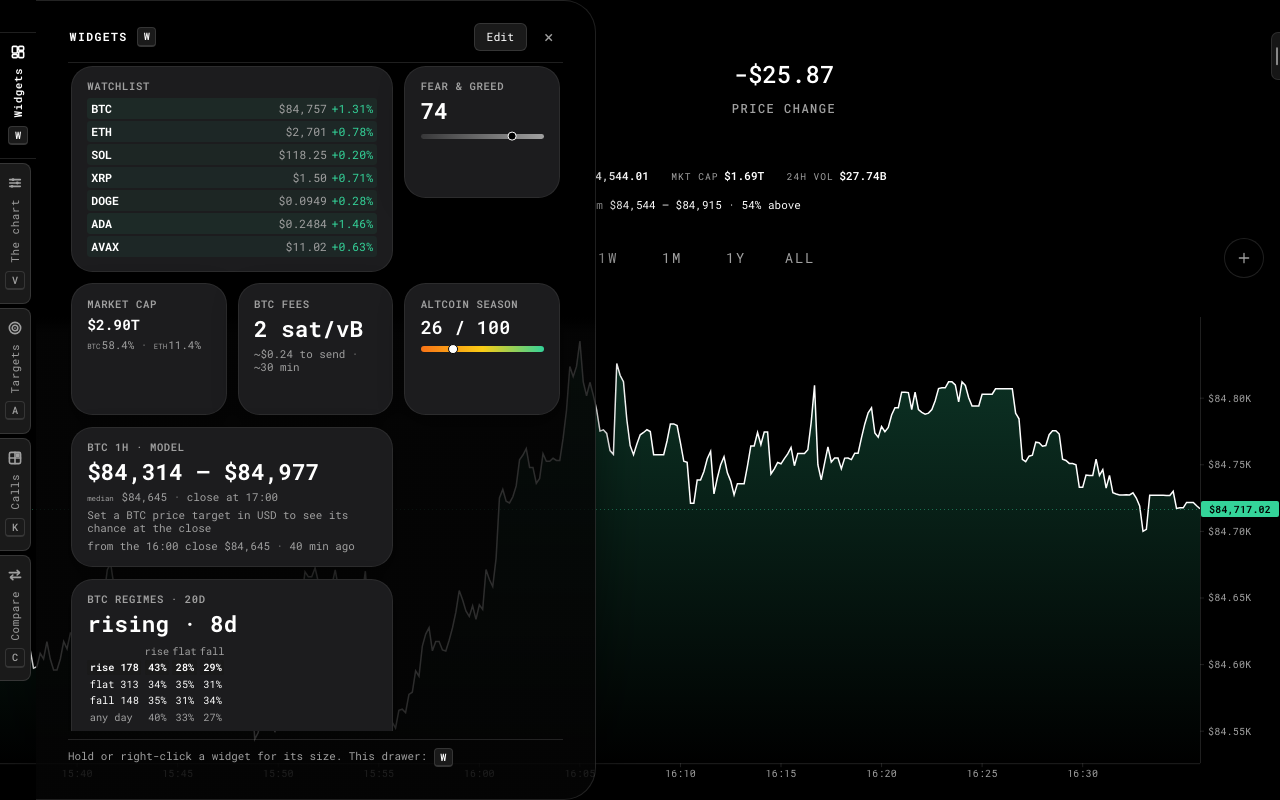Click the Compare arrows icon
Viewport: 1280px width, 800px height.
click(15, 575)
